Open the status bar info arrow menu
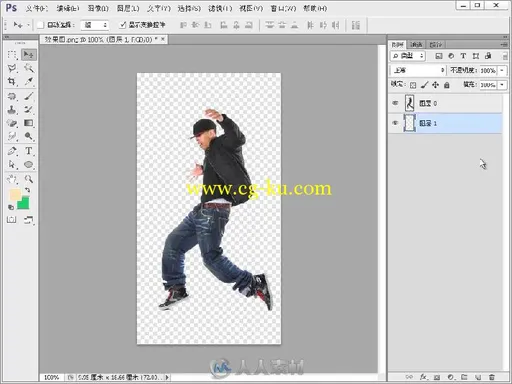512x384 pixels. [x=167, y=377]
